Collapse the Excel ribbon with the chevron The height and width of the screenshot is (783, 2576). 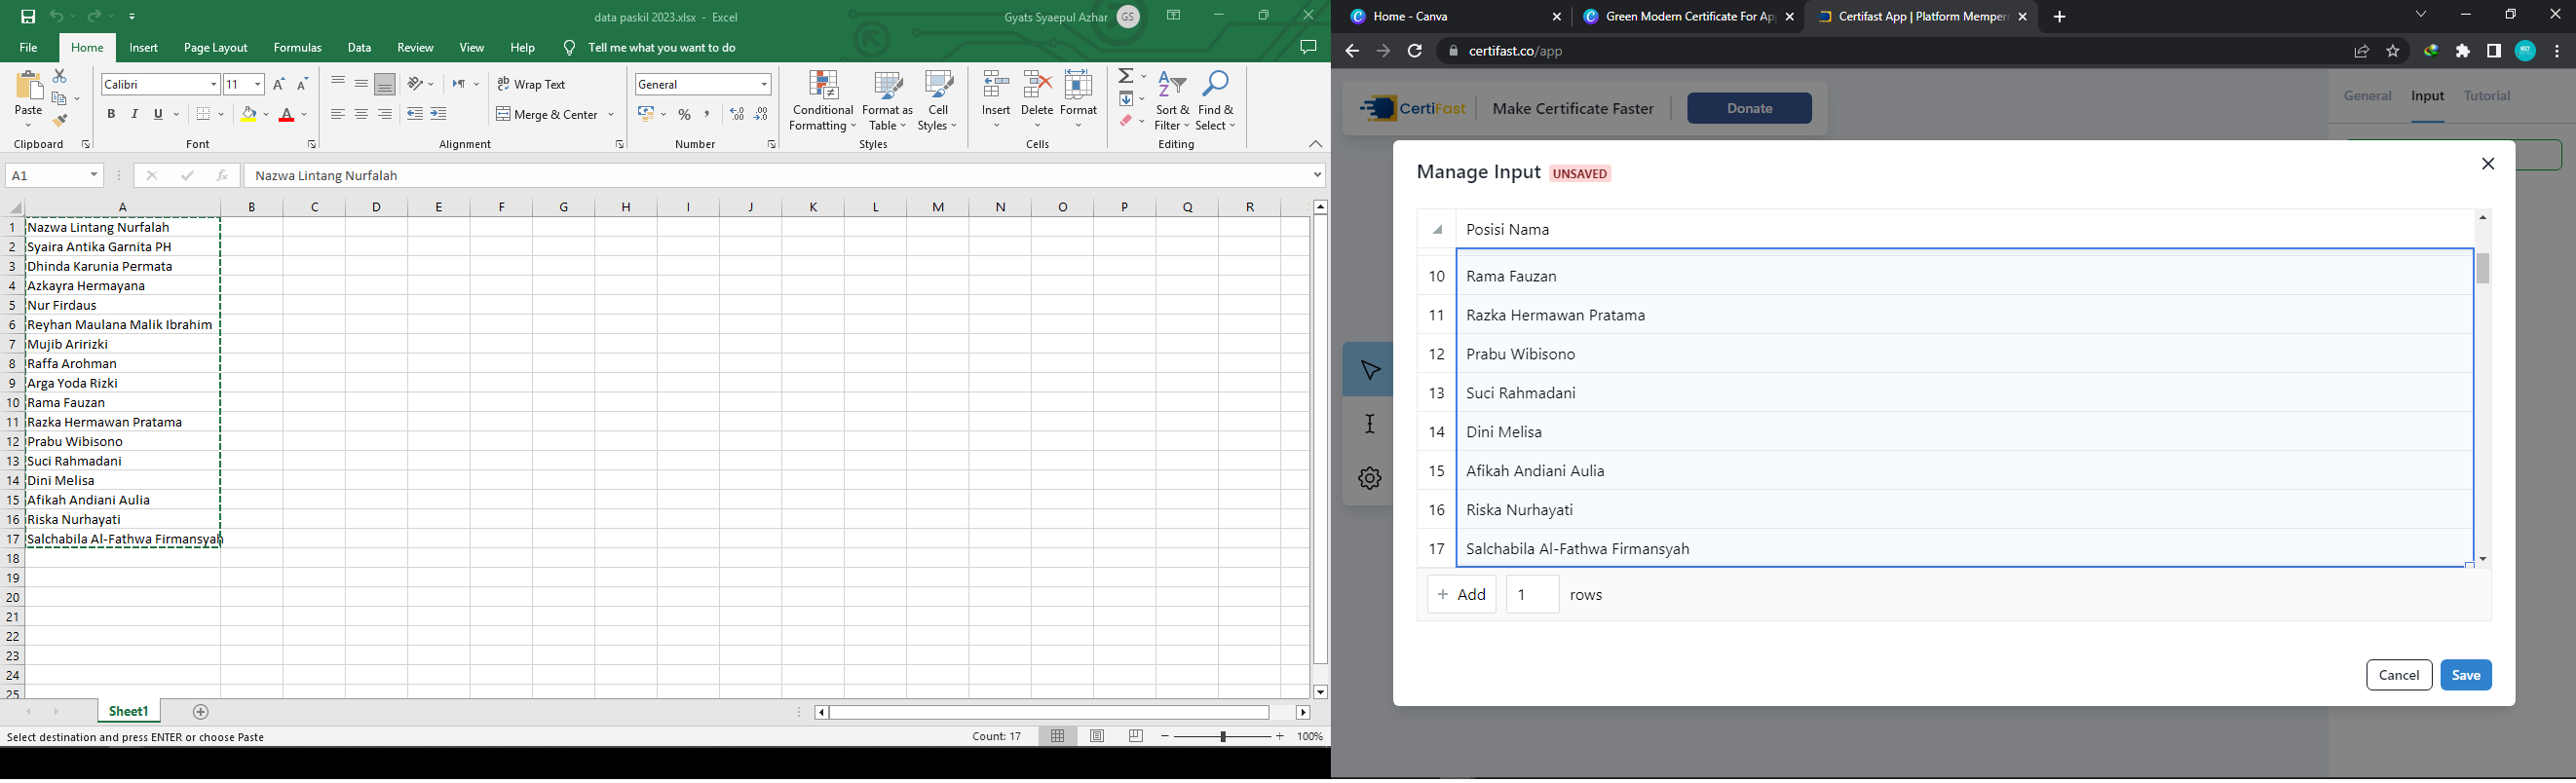pyautogui.click(x=1315, y=145)
